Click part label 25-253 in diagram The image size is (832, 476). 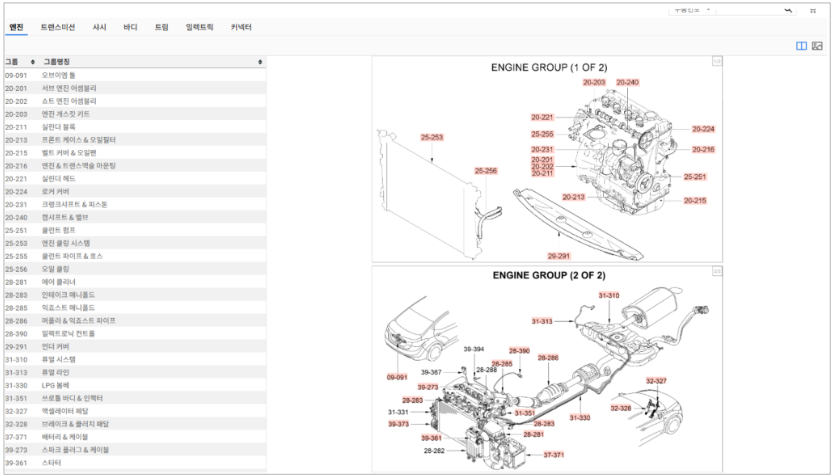click(x=432, y=137)
